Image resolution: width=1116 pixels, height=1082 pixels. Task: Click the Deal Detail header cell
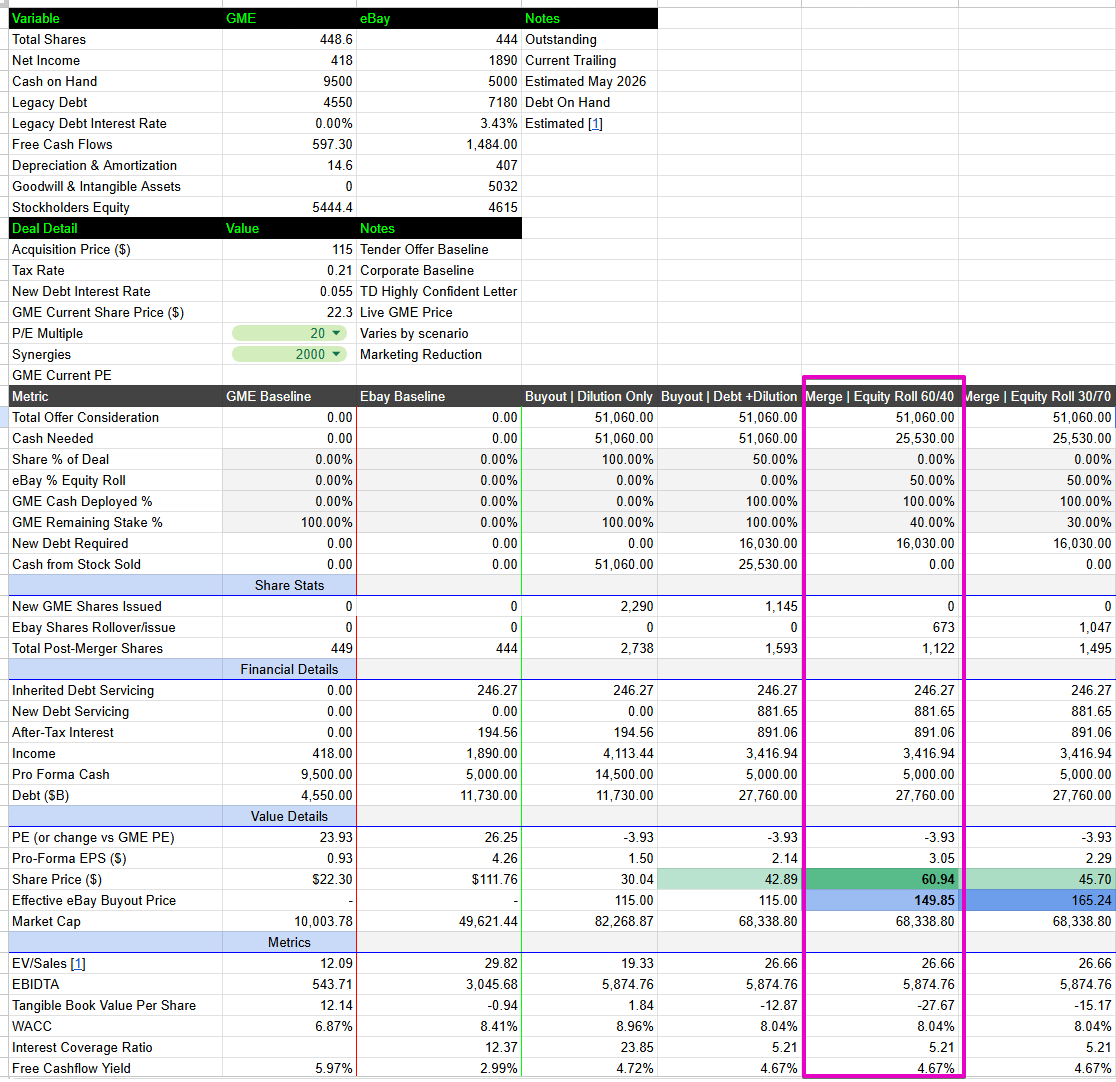[115, 229]
